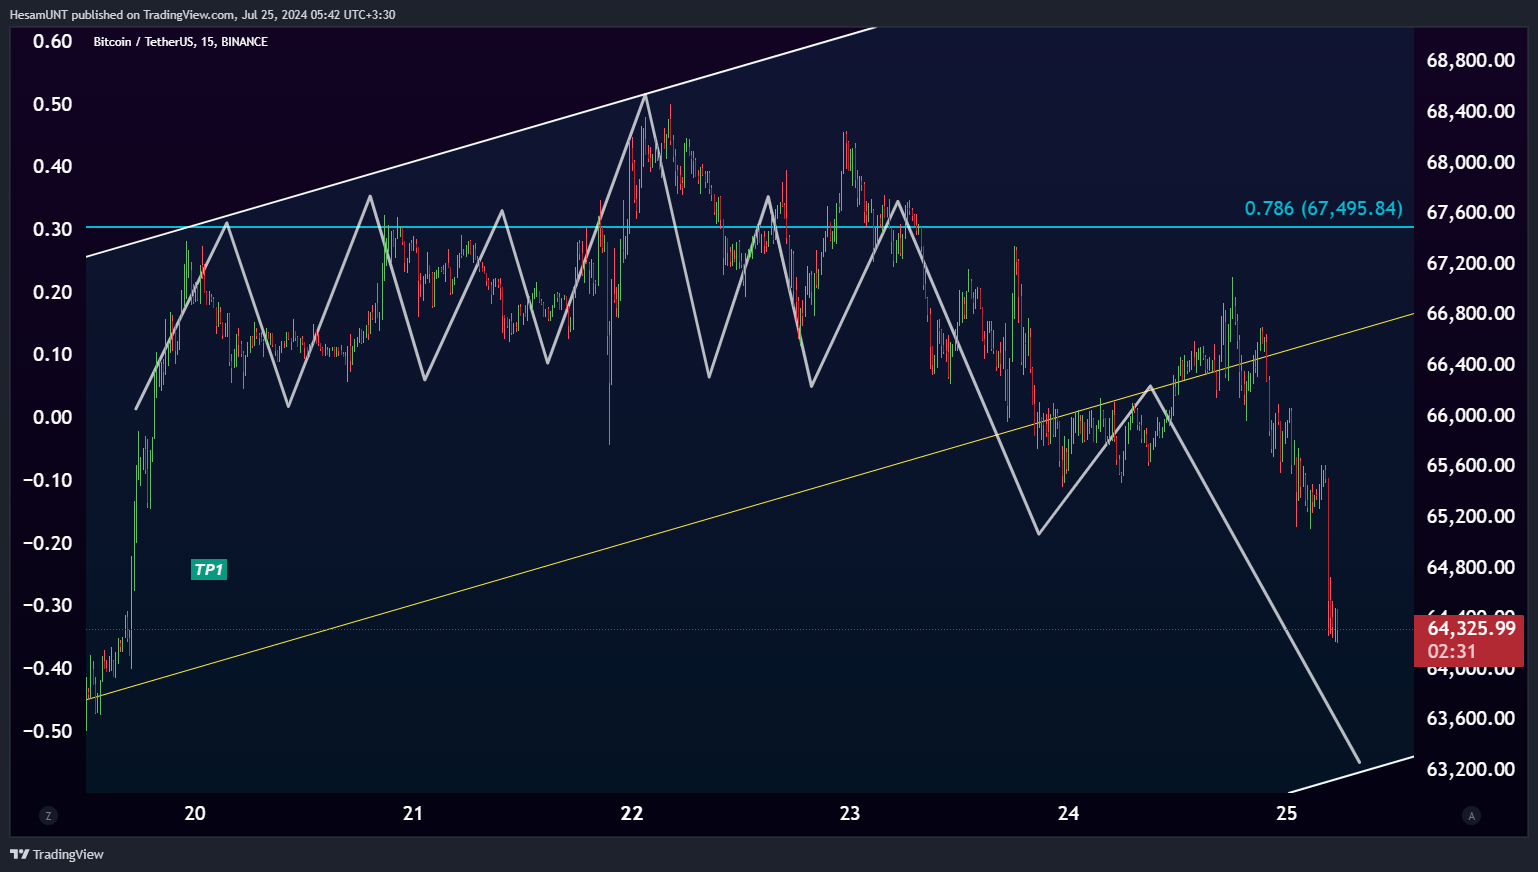The image size is (1538, 872).
Task: Click the 65,200.00 price axis label
Action: click(x=1470, y=516)
